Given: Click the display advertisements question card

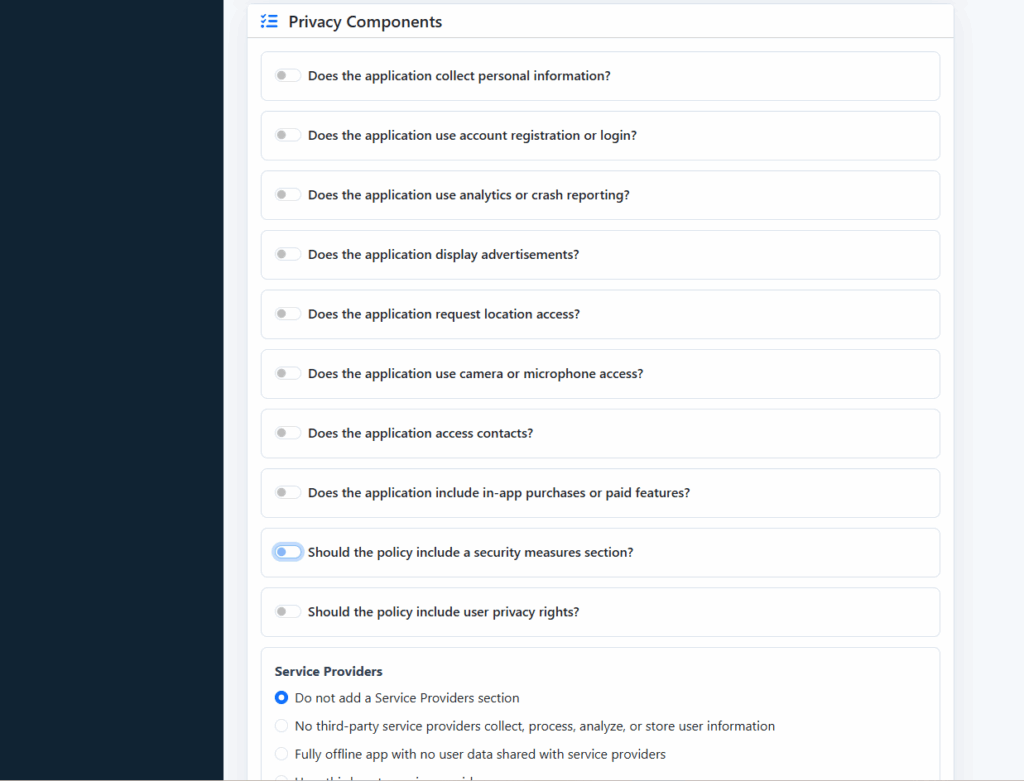Looking at the screenshot, I should click(600, 255).
